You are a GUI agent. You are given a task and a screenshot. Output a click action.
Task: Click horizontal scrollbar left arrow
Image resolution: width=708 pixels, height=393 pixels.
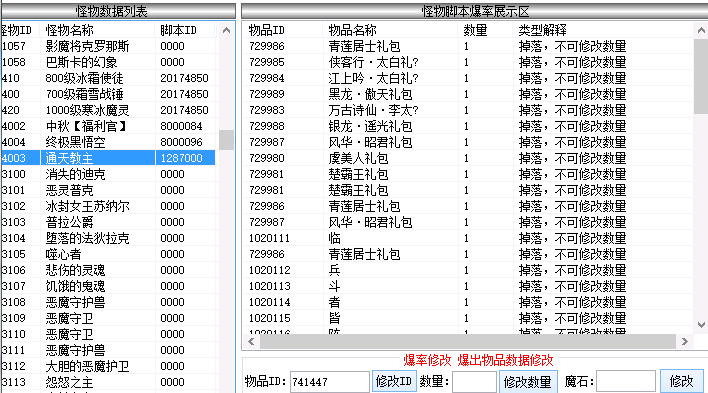click(x=252, y=342)
